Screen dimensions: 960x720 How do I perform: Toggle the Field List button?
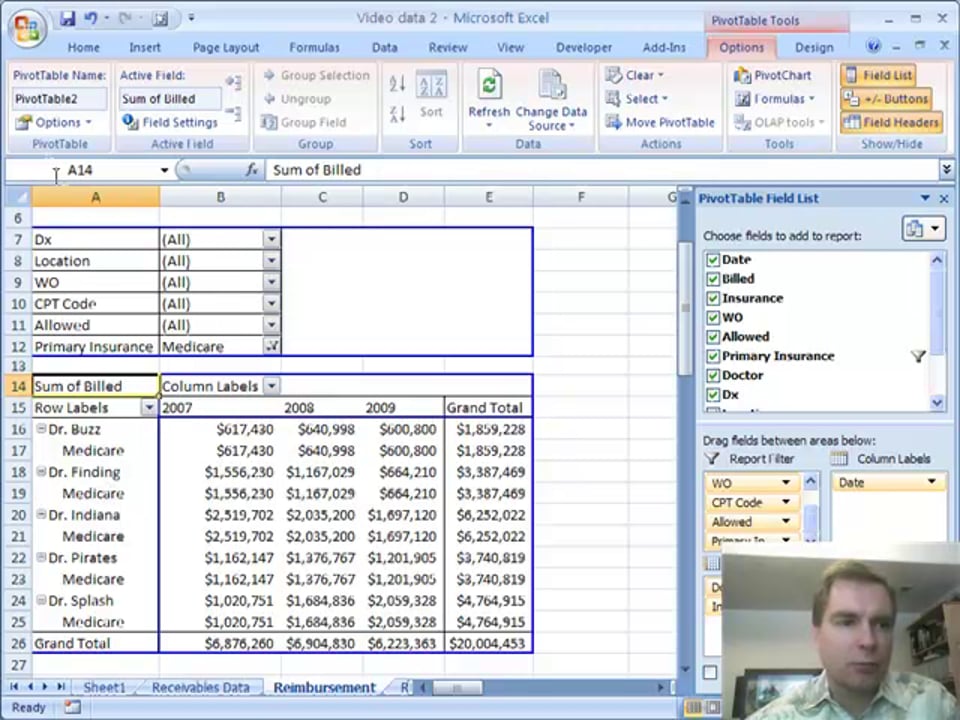[878, 75]
